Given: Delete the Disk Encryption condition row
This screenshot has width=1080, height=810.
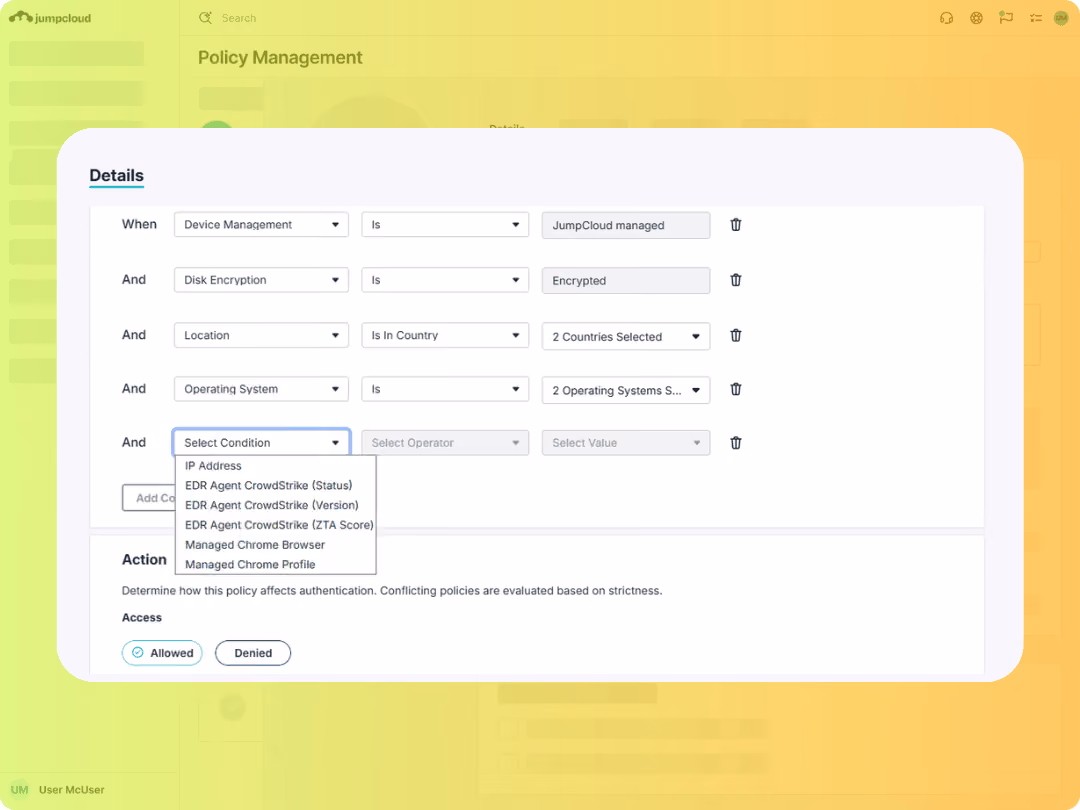Looking at the screenshot, I should pyautogui.click(x=736, y=280).
